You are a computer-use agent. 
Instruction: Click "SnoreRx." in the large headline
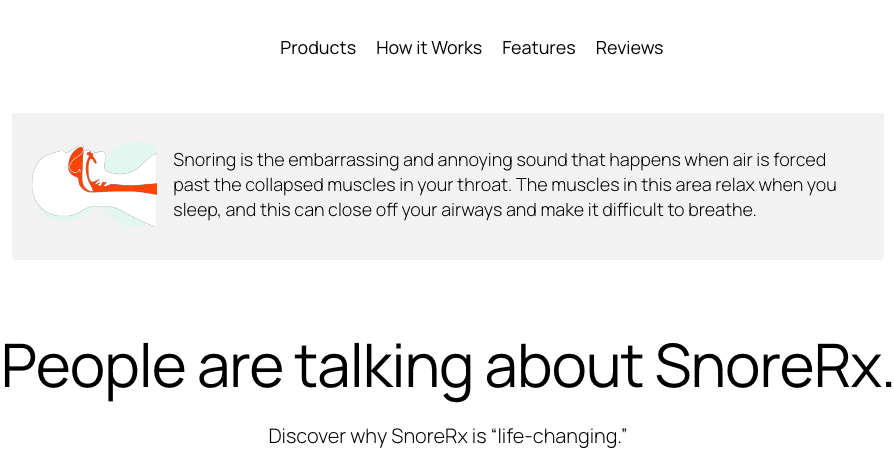click(x=773, y=365)
